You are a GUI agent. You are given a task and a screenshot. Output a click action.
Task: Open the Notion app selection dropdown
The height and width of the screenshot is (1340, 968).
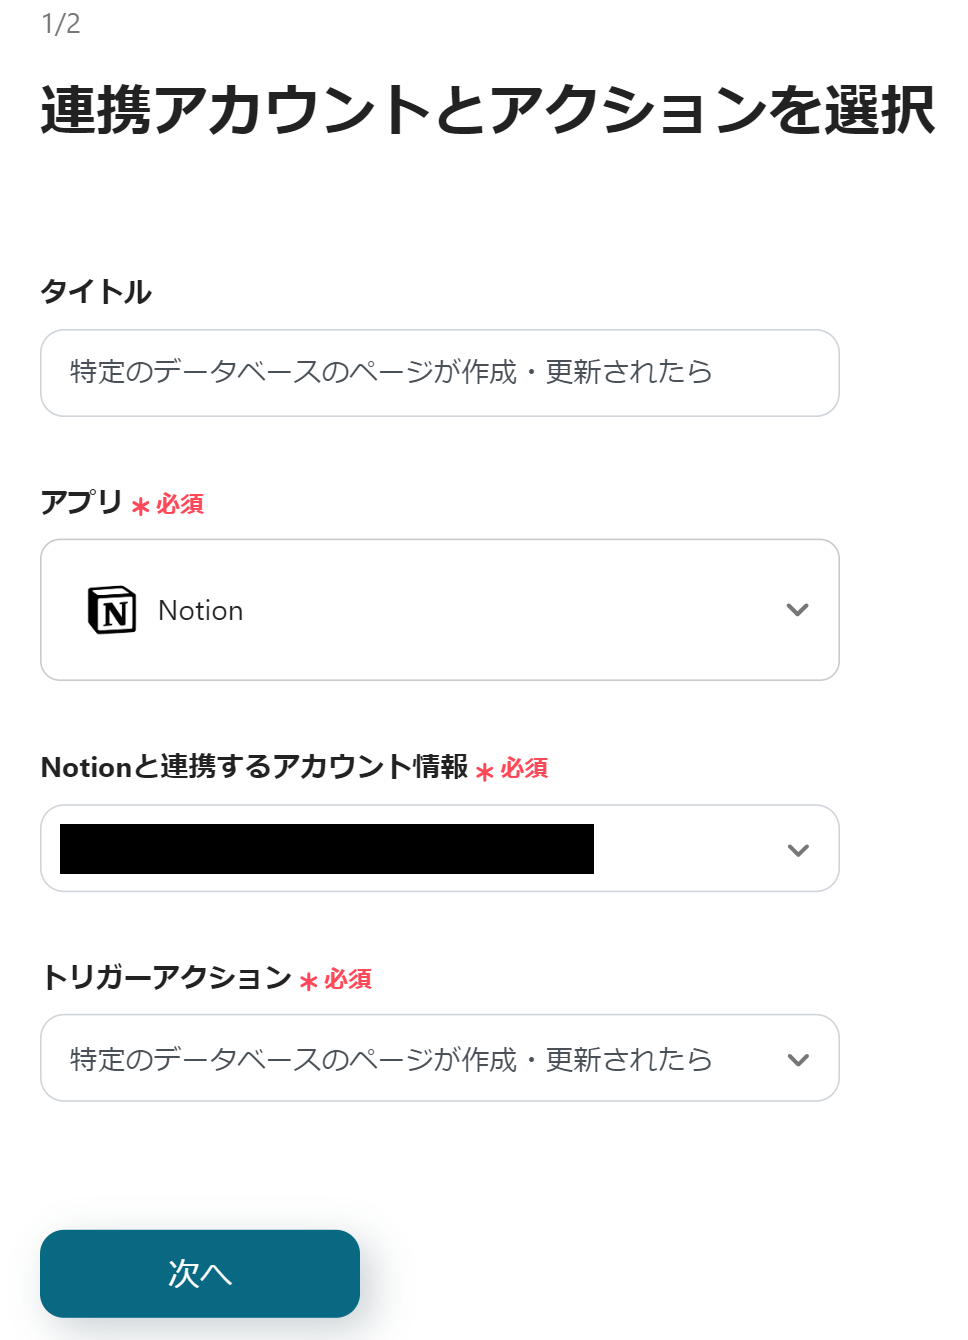click(440, 610)
